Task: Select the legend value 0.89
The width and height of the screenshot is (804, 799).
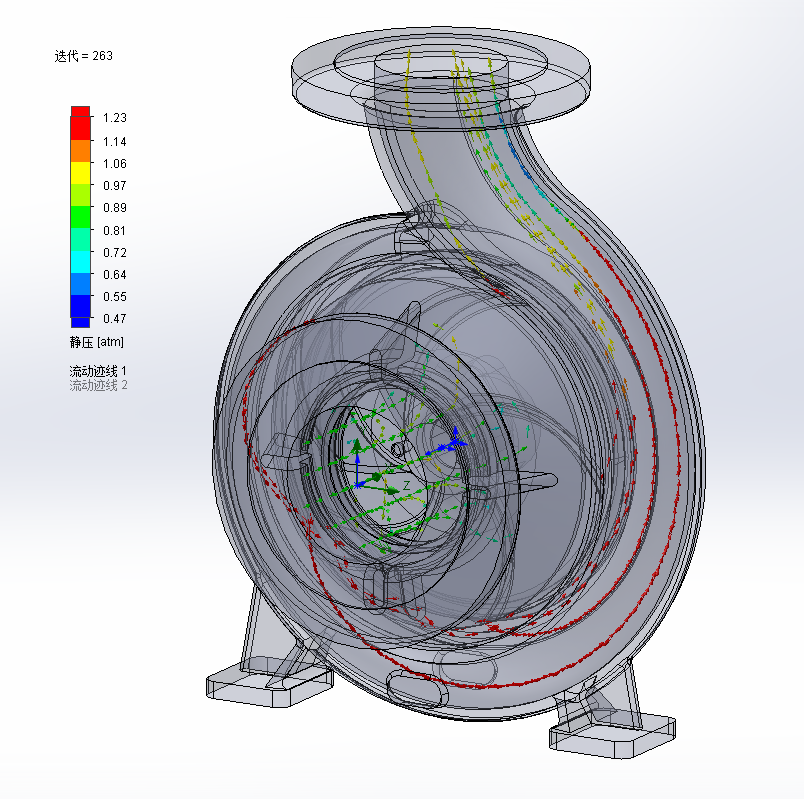Action: 114,208
